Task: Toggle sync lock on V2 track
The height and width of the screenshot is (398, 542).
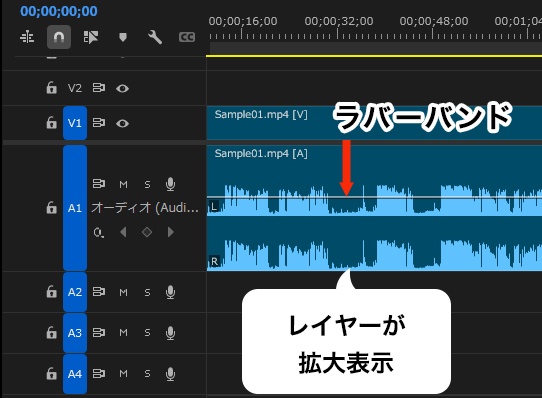Action: tap(99, 88)
